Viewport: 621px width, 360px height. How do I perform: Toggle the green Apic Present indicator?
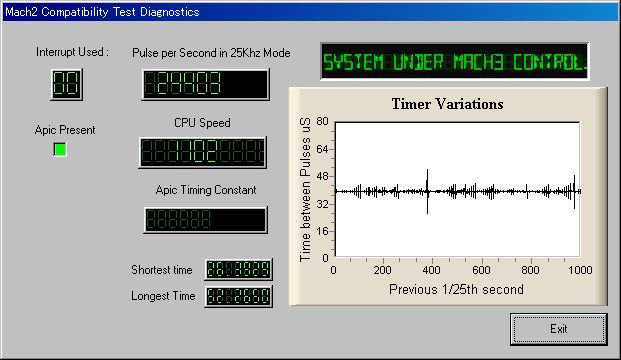coord(60,149)
